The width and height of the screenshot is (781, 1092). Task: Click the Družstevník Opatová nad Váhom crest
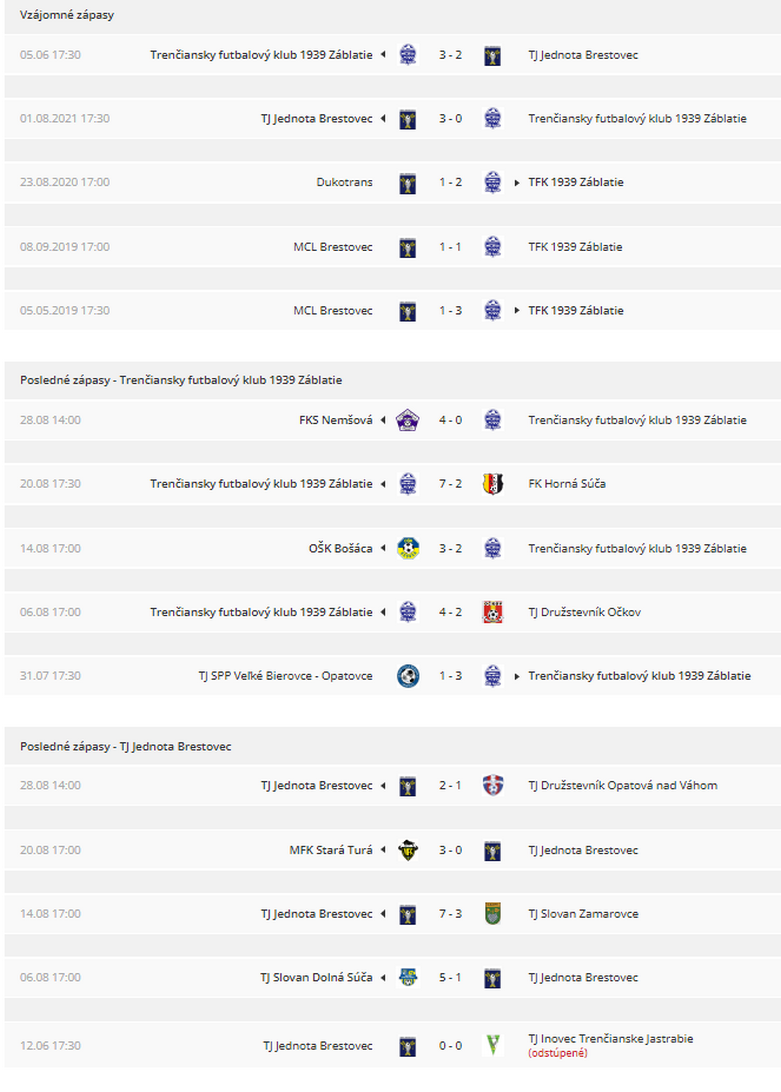coord(493,785)
